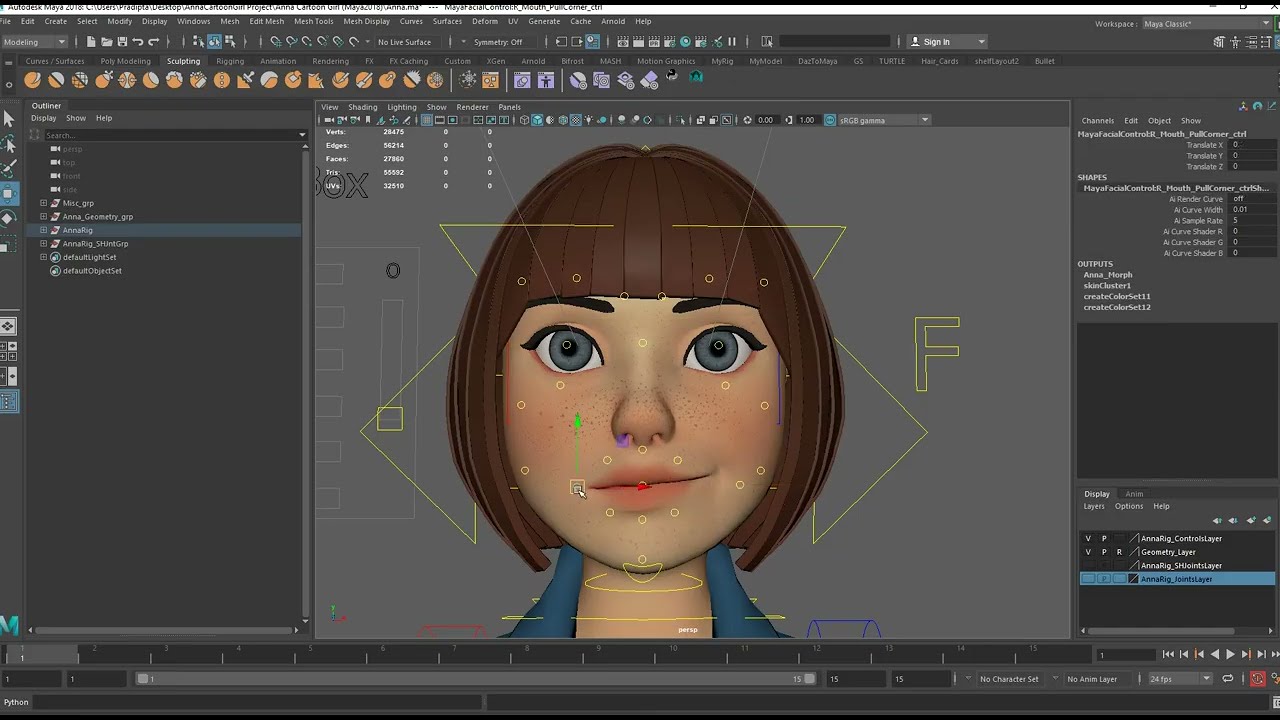Expand the AnnaRig node in Outliner

pyautogui.click(x=44, y=230)
